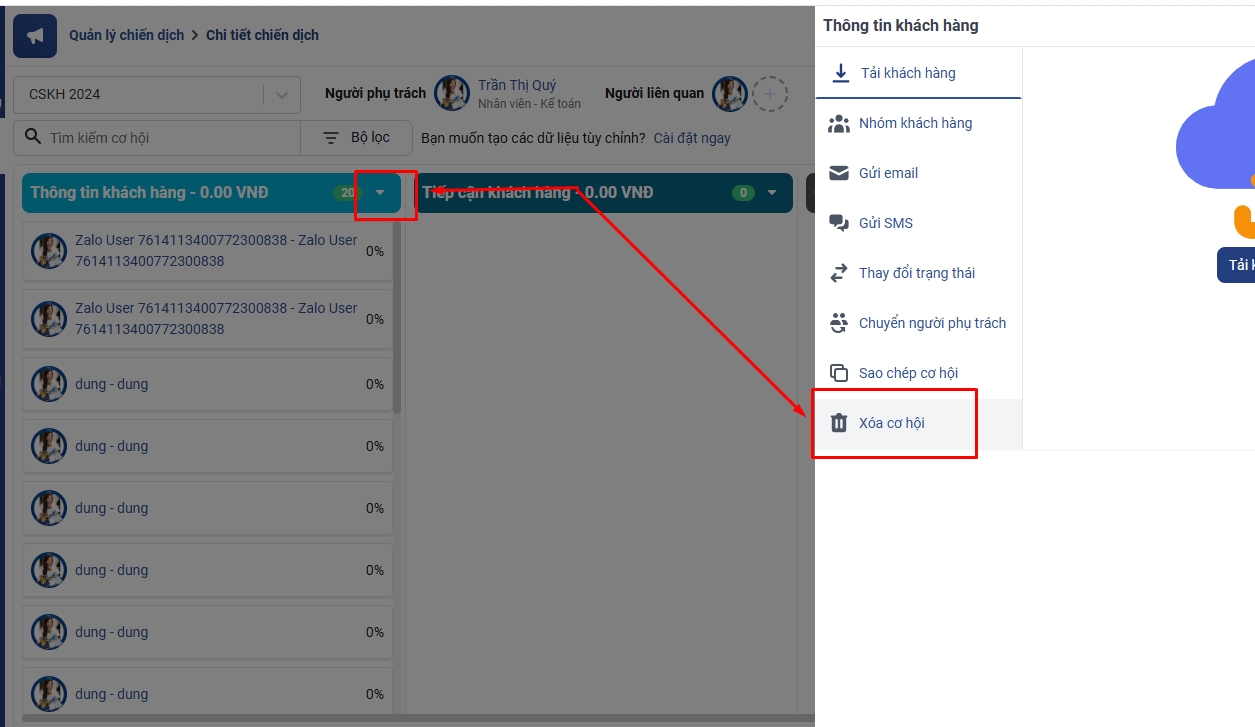Click the column's vertical scrollbar
1255x727 pixels.
(397, 320)
